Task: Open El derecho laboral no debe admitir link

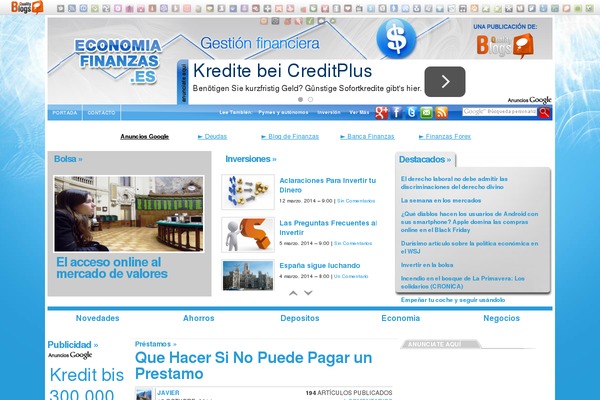Action: point(454,183)
